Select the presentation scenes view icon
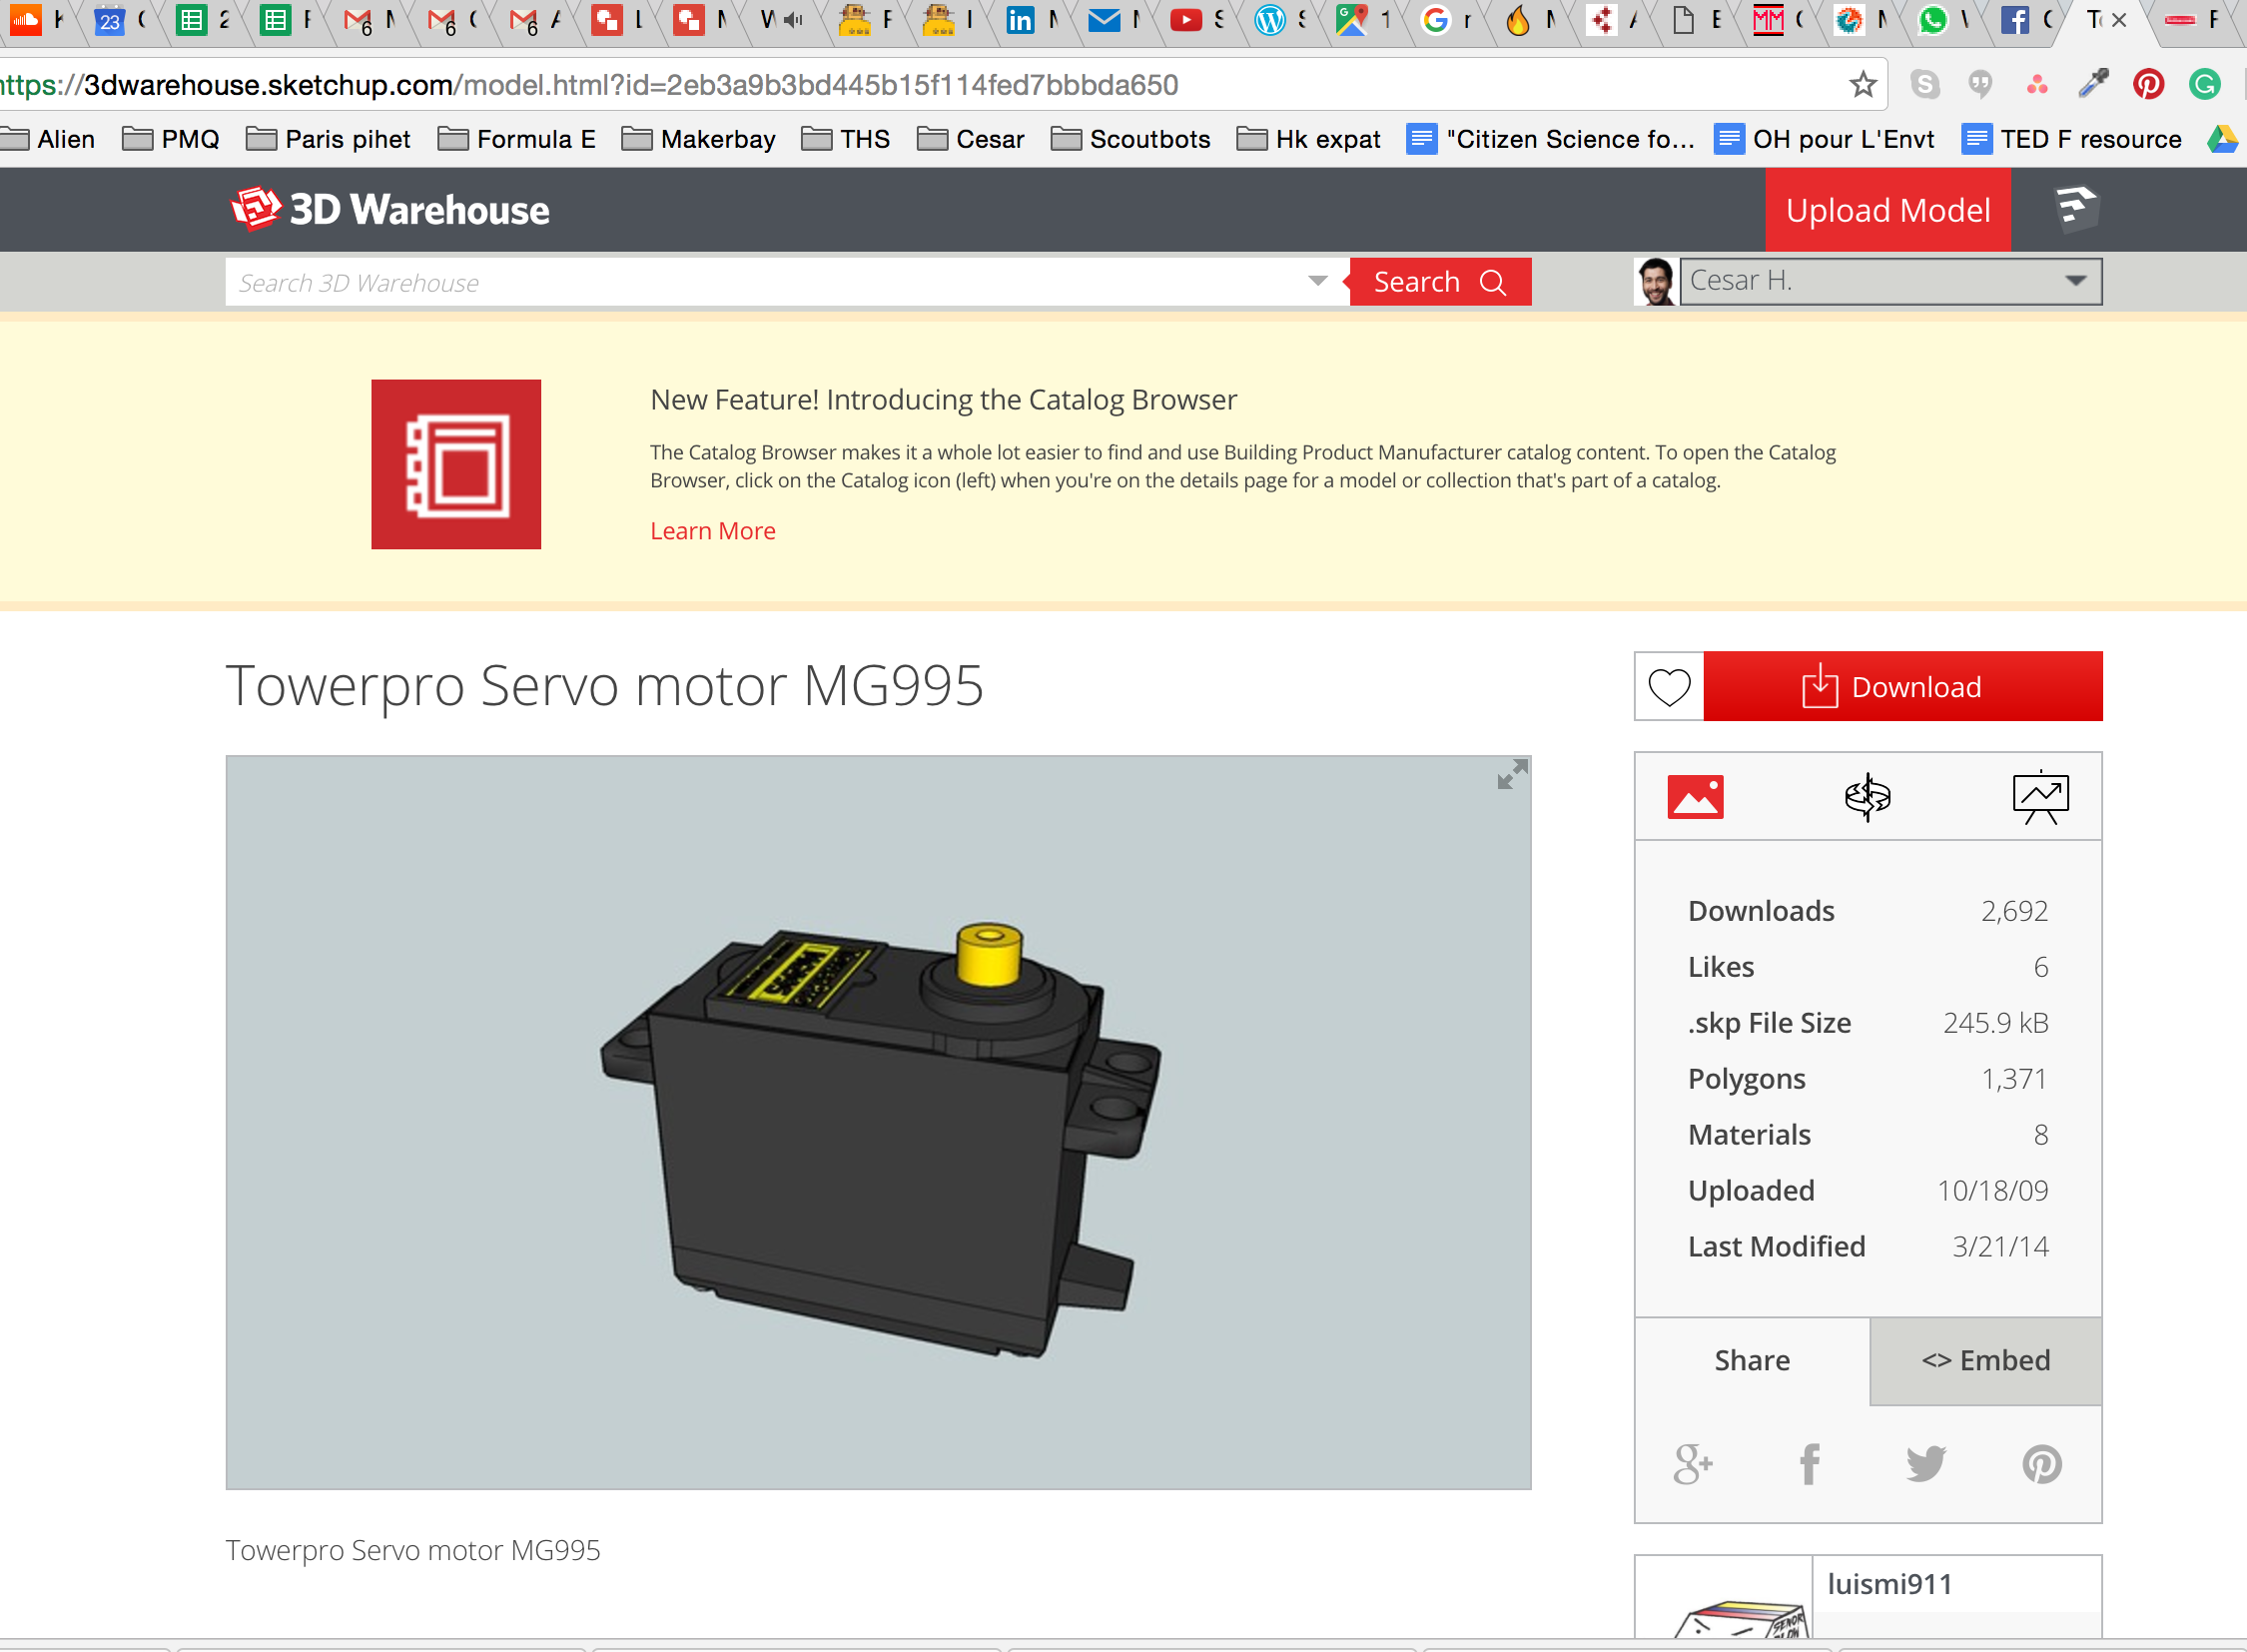This screenshot has width=2247, height=1652. pos(2040,797)
